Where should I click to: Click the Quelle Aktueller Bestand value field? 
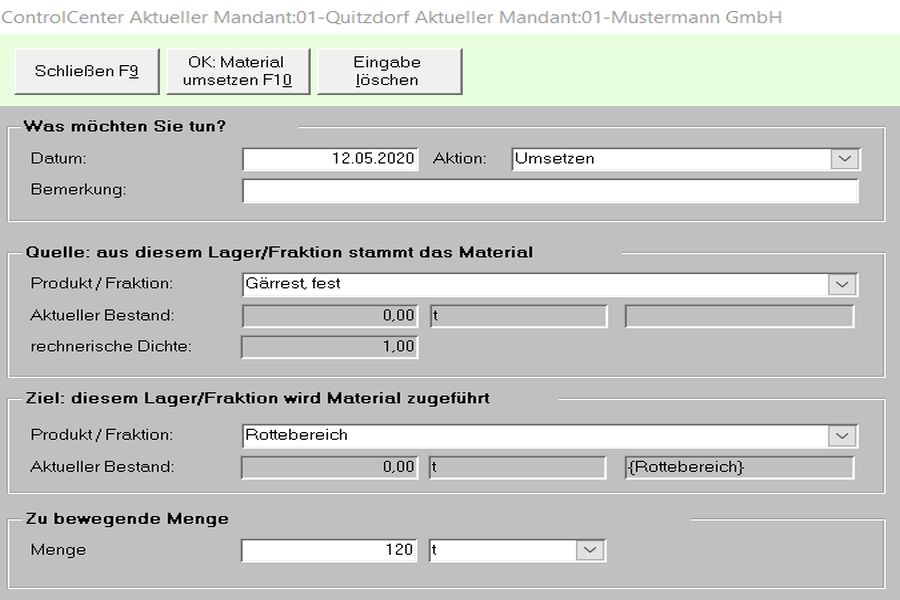point(329,316)
